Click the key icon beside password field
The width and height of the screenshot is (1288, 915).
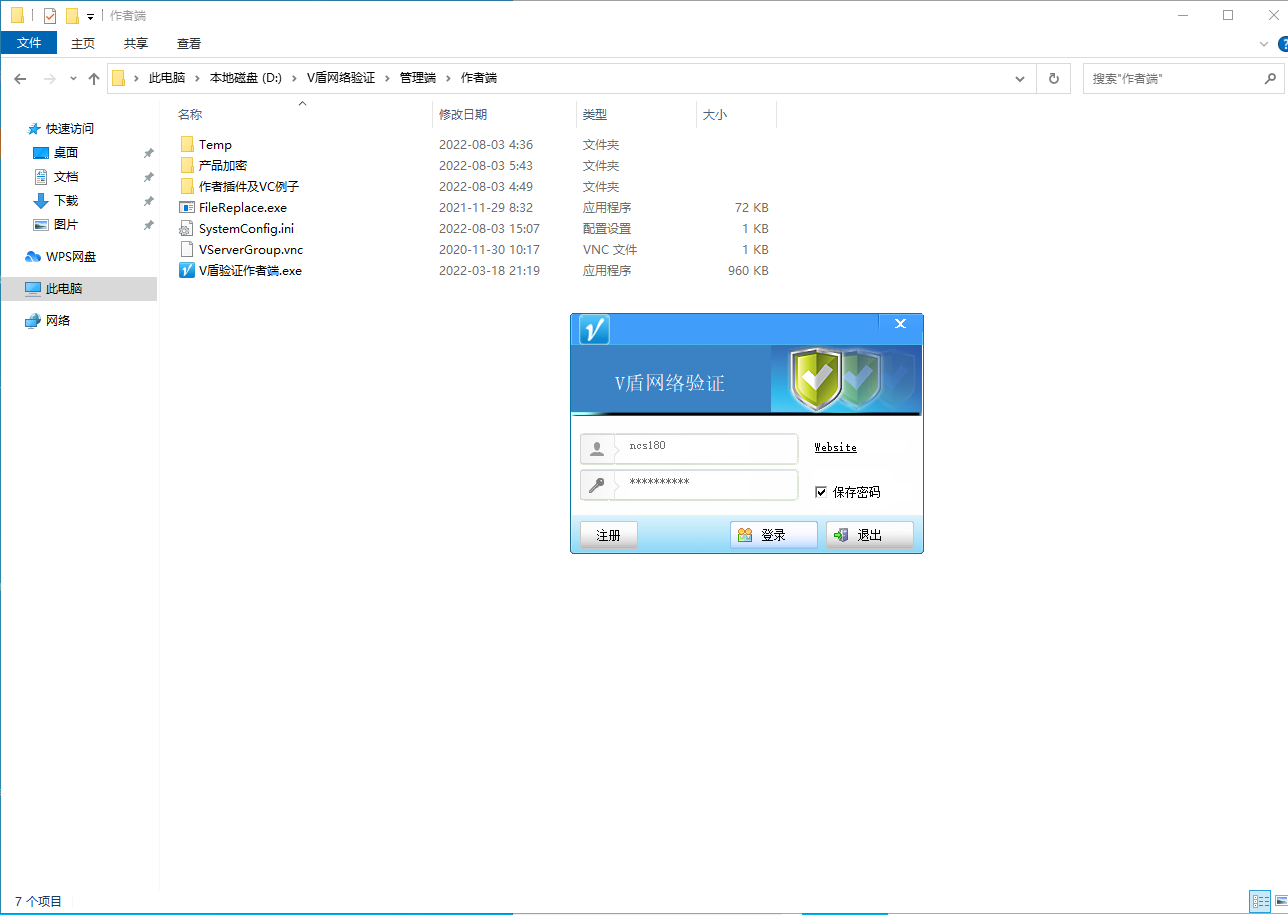coord(597,486)
